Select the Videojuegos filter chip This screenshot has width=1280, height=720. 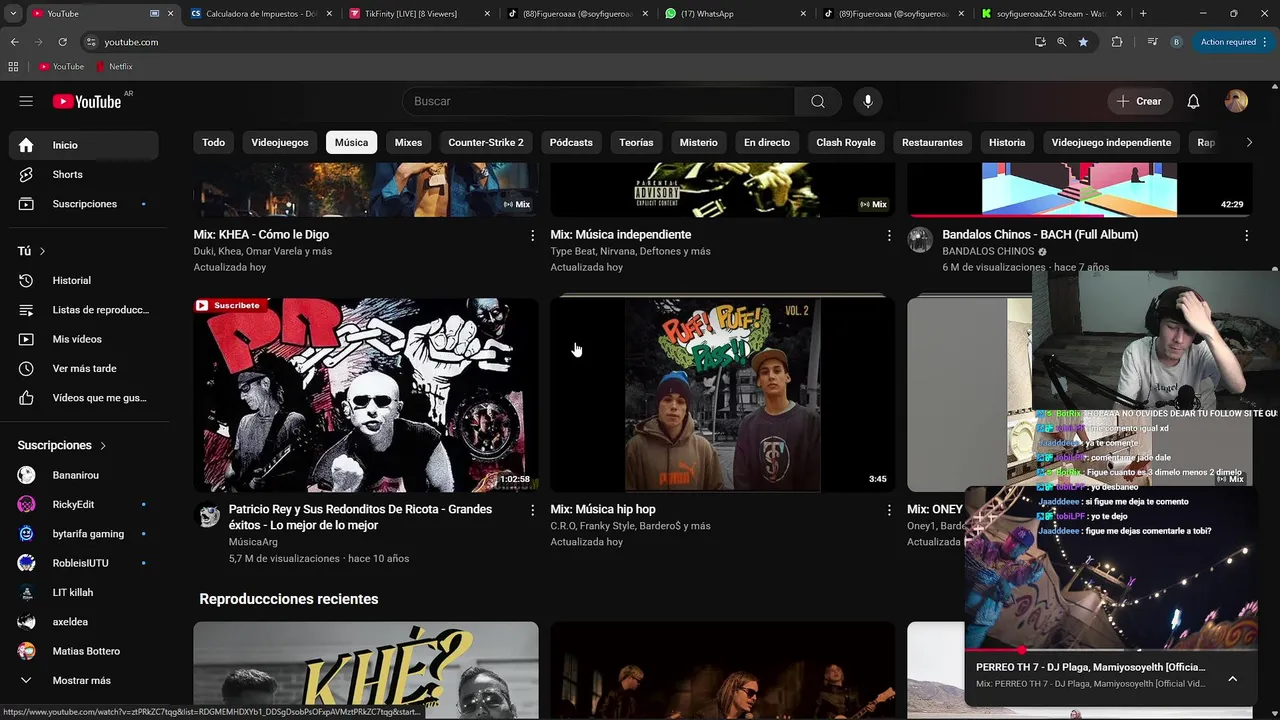click(280, 142)
